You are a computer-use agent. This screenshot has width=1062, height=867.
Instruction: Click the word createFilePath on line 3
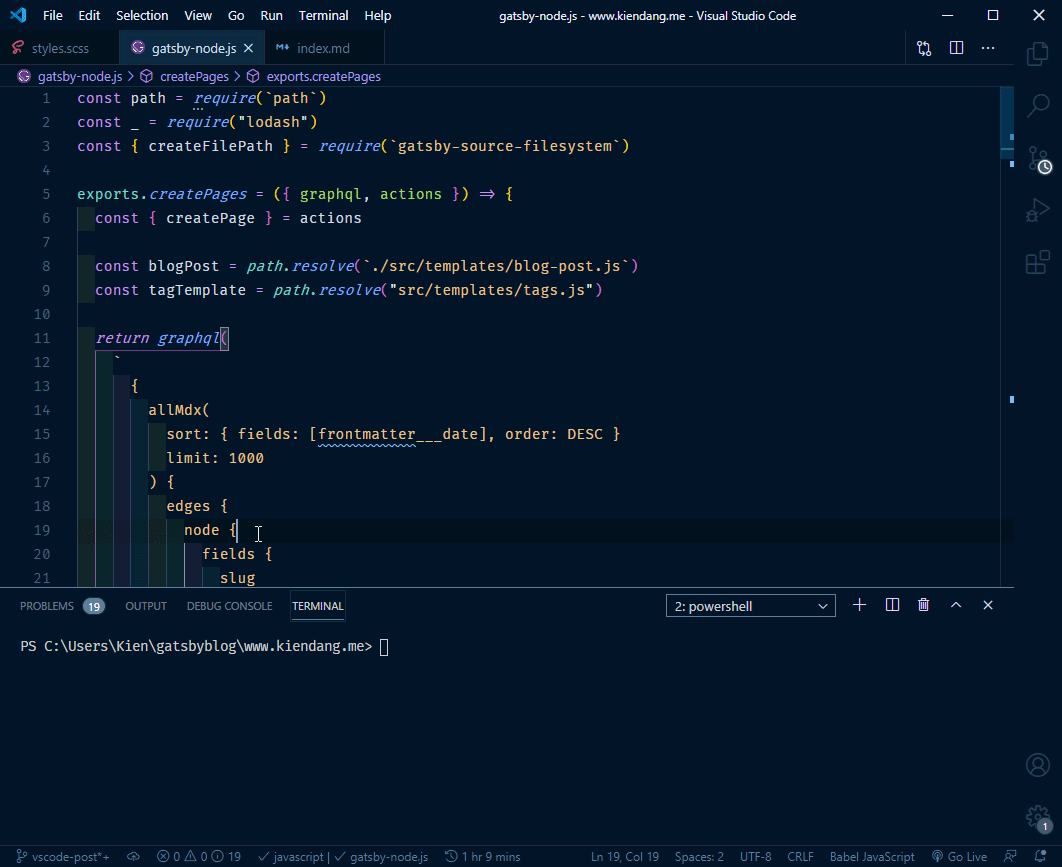click(211, 146)
